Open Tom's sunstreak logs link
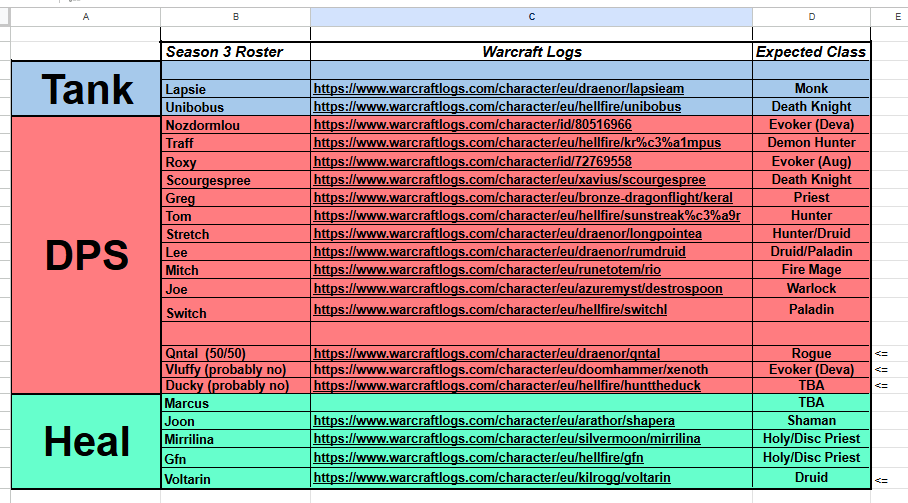The width and height of the screenshot is (908, 503). point(527,215)
